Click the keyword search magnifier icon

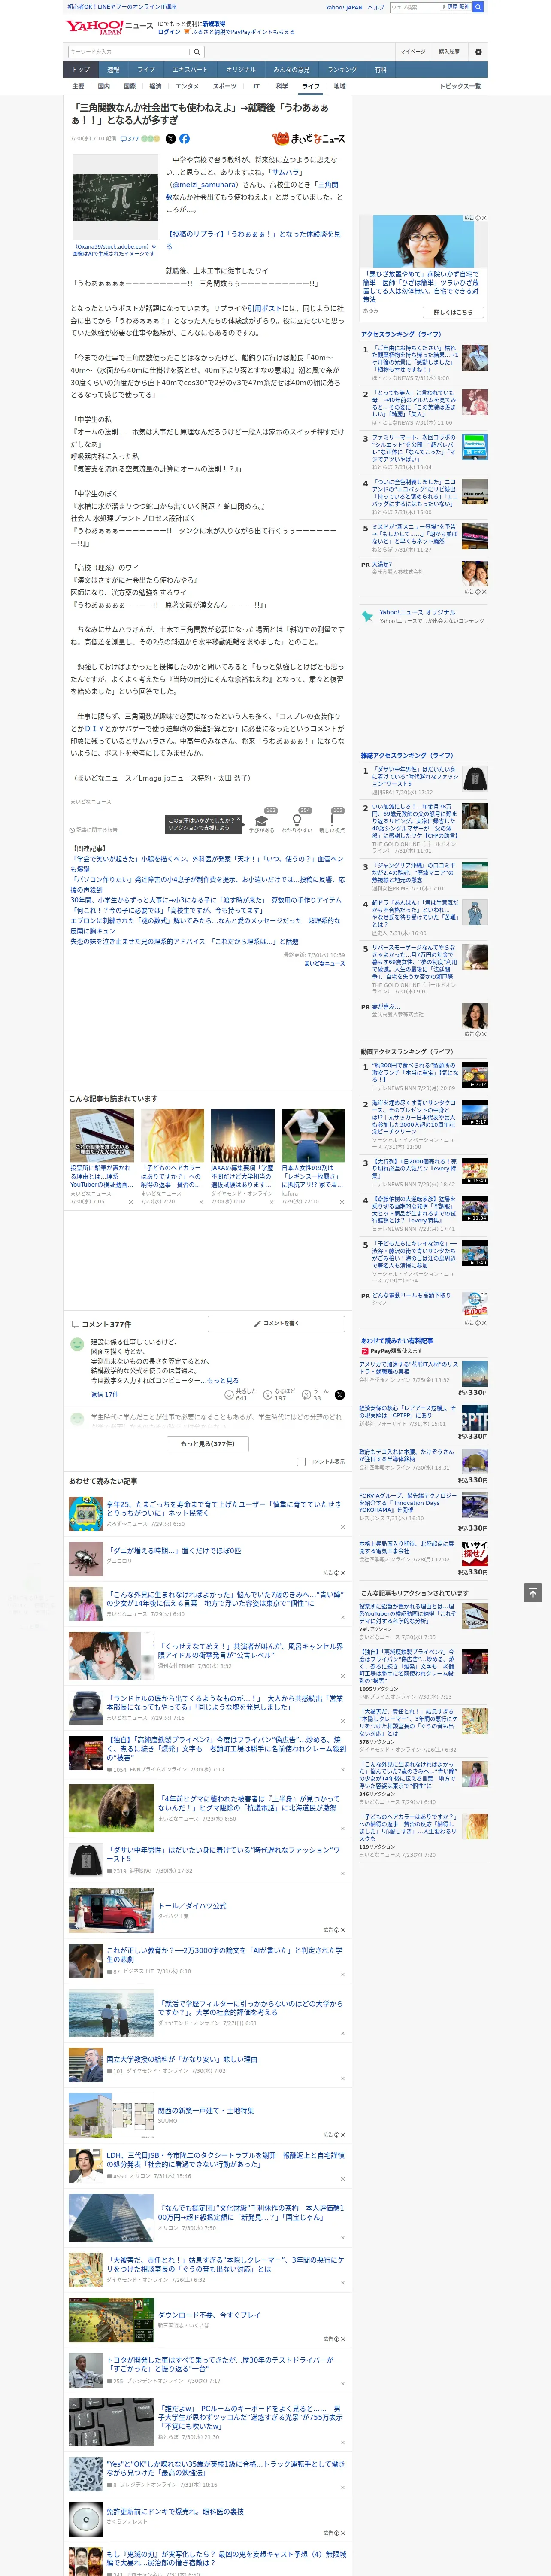tap(197, 51)
